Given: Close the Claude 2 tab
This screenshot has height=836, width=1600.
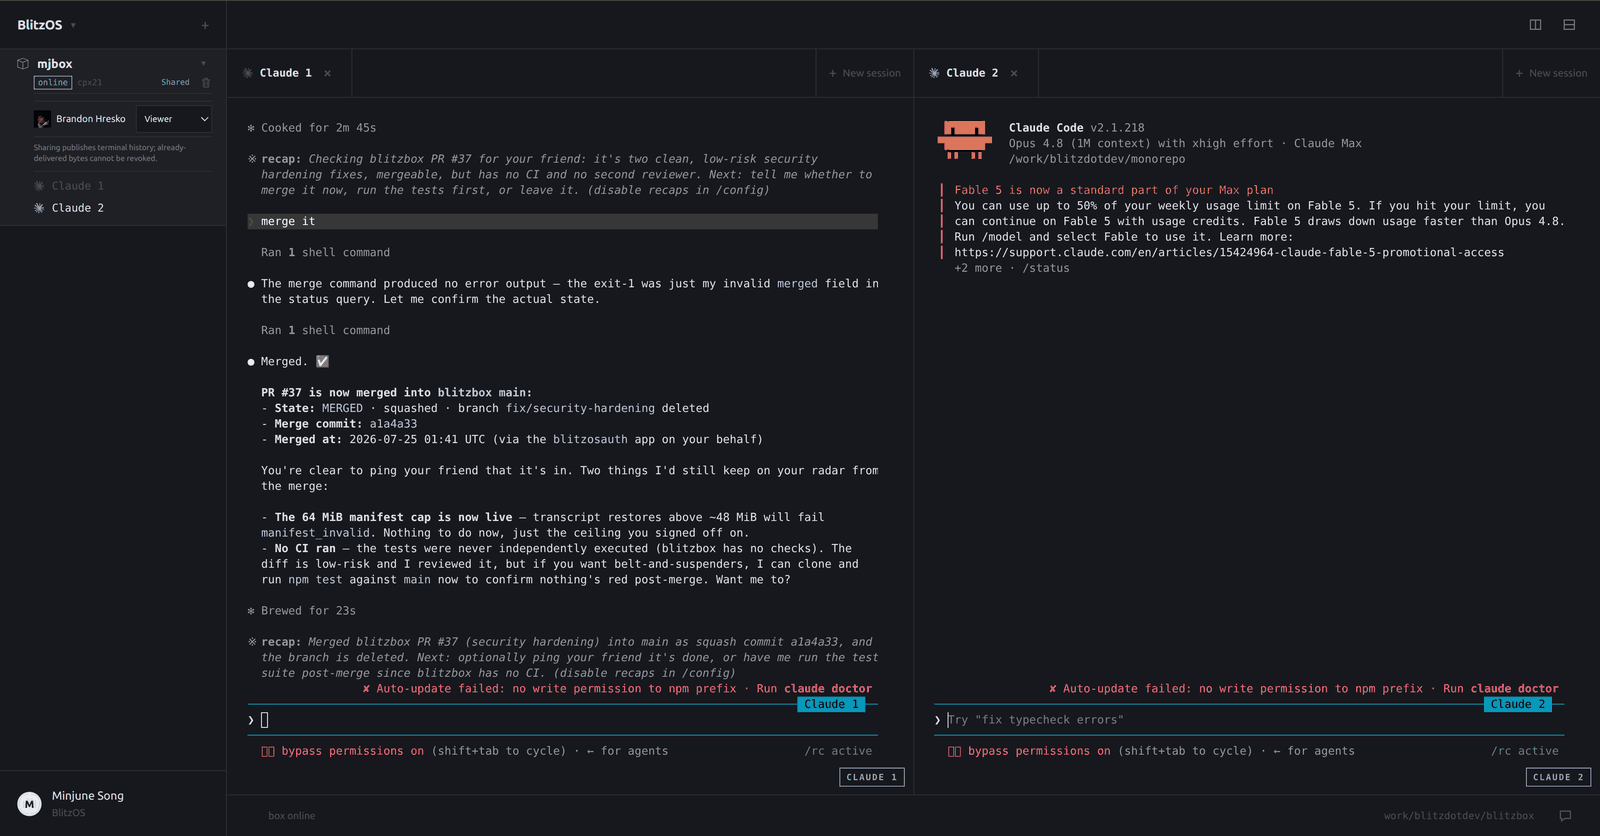Looking at the screenshot, I should pyautogui.click(x=1014, y=73).
